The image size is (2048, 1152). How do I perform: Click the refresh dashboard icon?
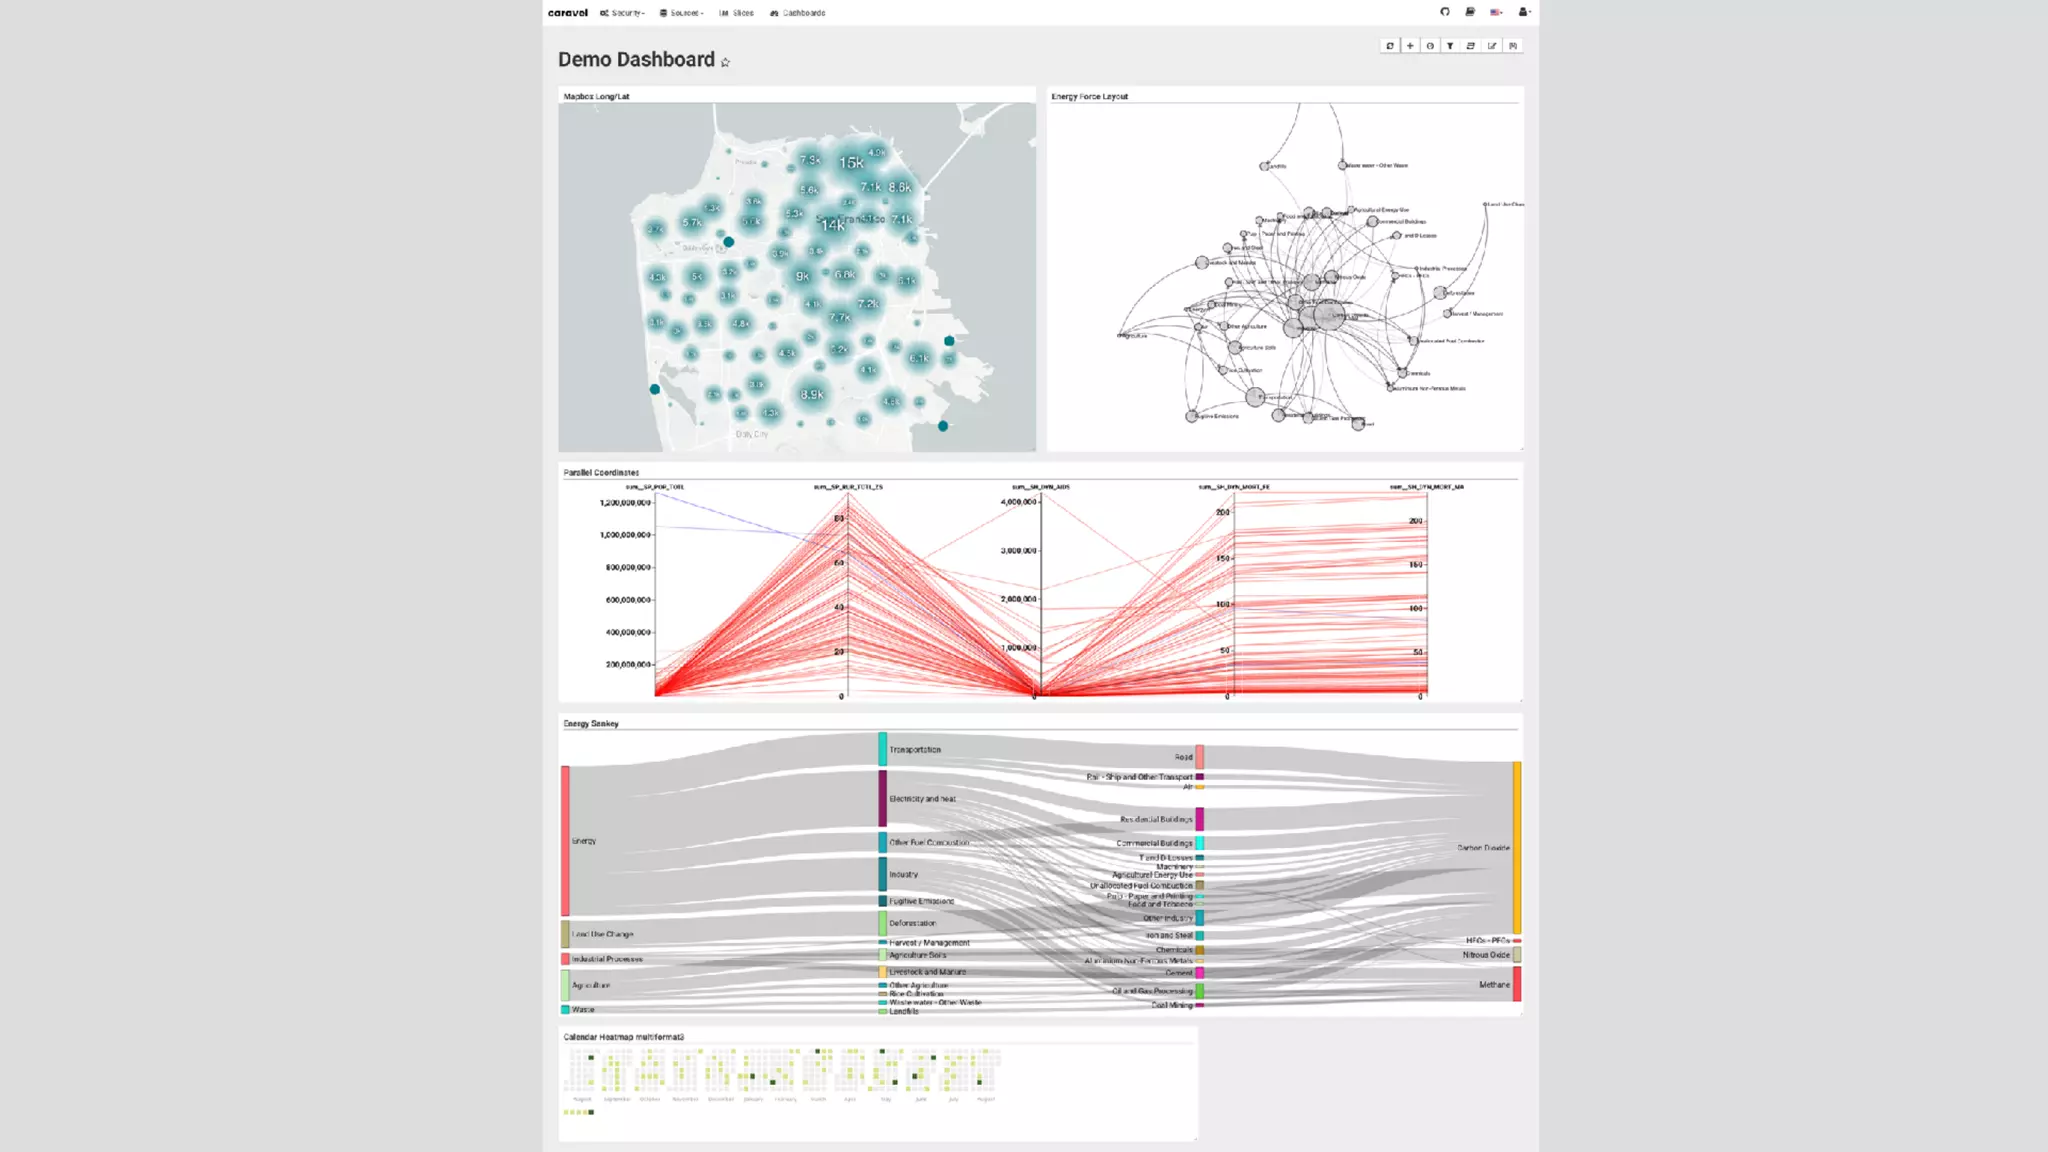[x=1389, y=46]
